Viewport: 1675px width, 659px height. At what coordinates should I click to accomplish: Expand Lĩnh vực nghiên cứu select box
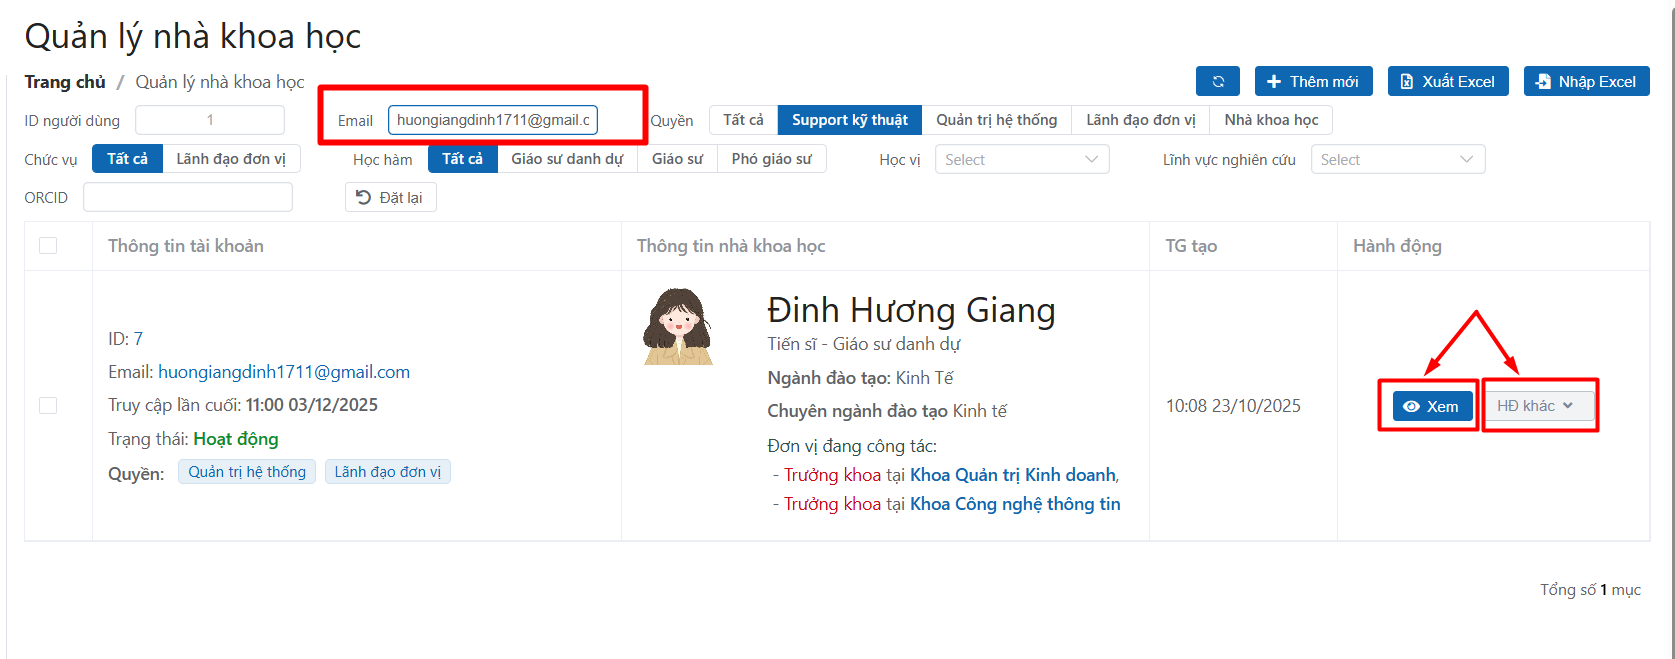[1397, 160]
